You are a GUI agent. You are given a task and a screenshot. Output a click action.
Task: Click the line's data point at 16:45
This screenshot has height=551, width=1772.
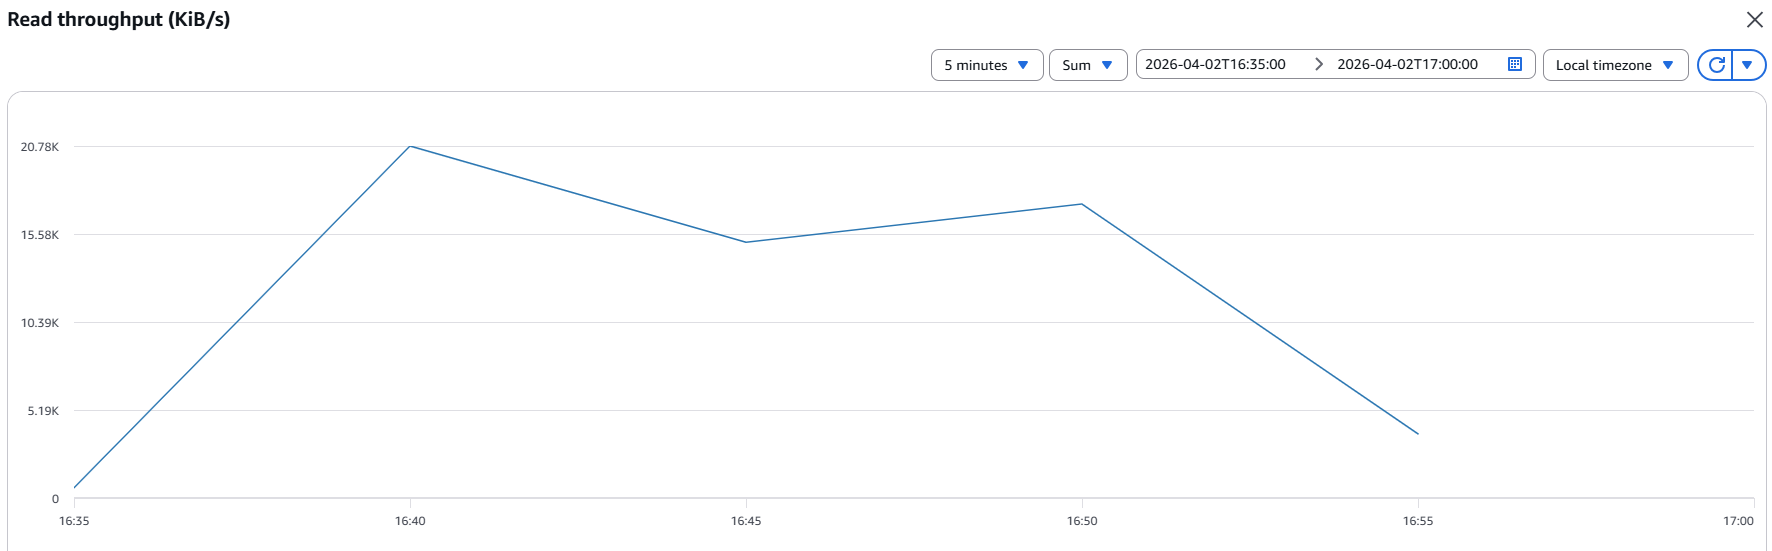click(746, 242)
